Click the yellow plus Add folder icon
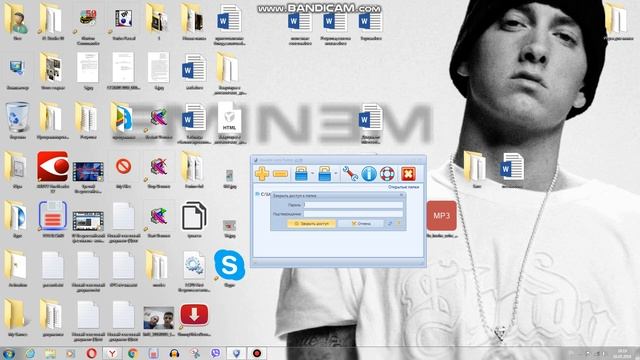 [262, 174]
